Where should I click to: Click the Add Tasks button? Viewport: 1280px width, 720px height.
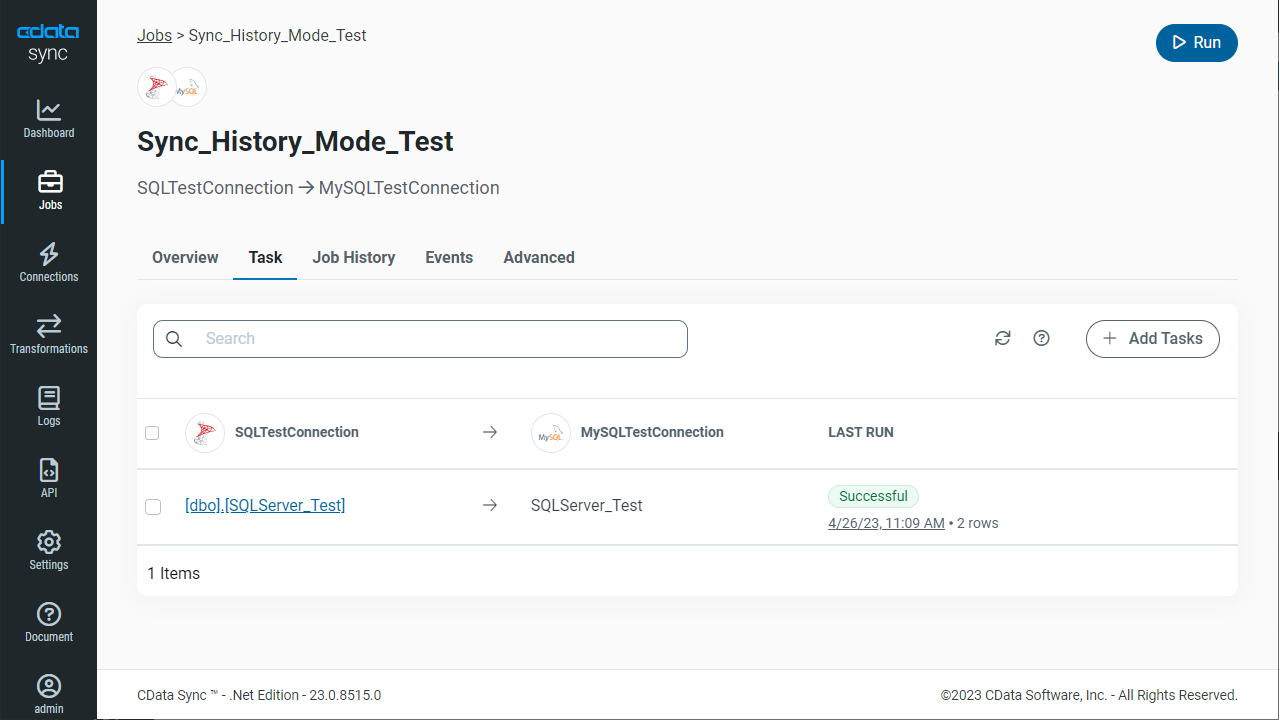tap(1152, 339)
